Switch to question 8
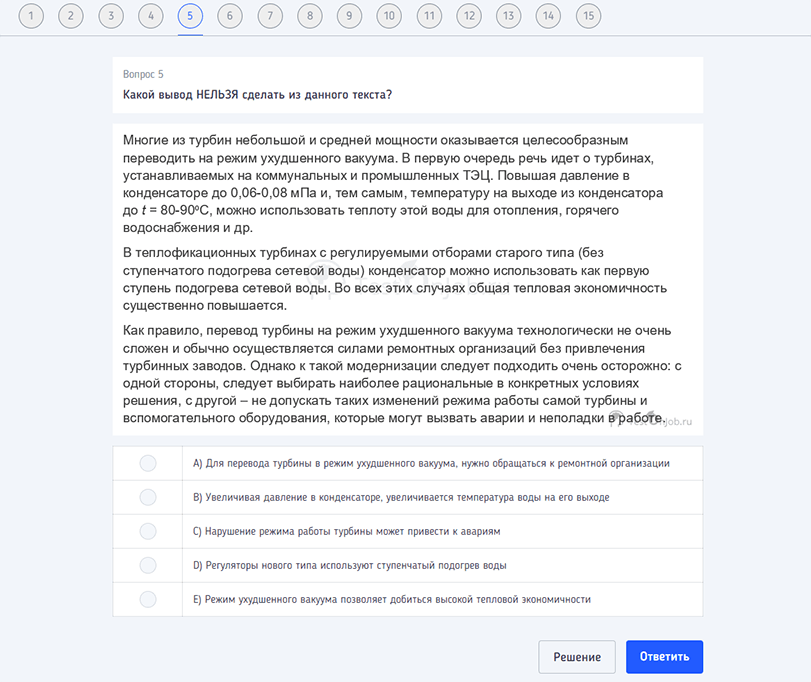Screen dimensions: 811x682 [310, 16]
